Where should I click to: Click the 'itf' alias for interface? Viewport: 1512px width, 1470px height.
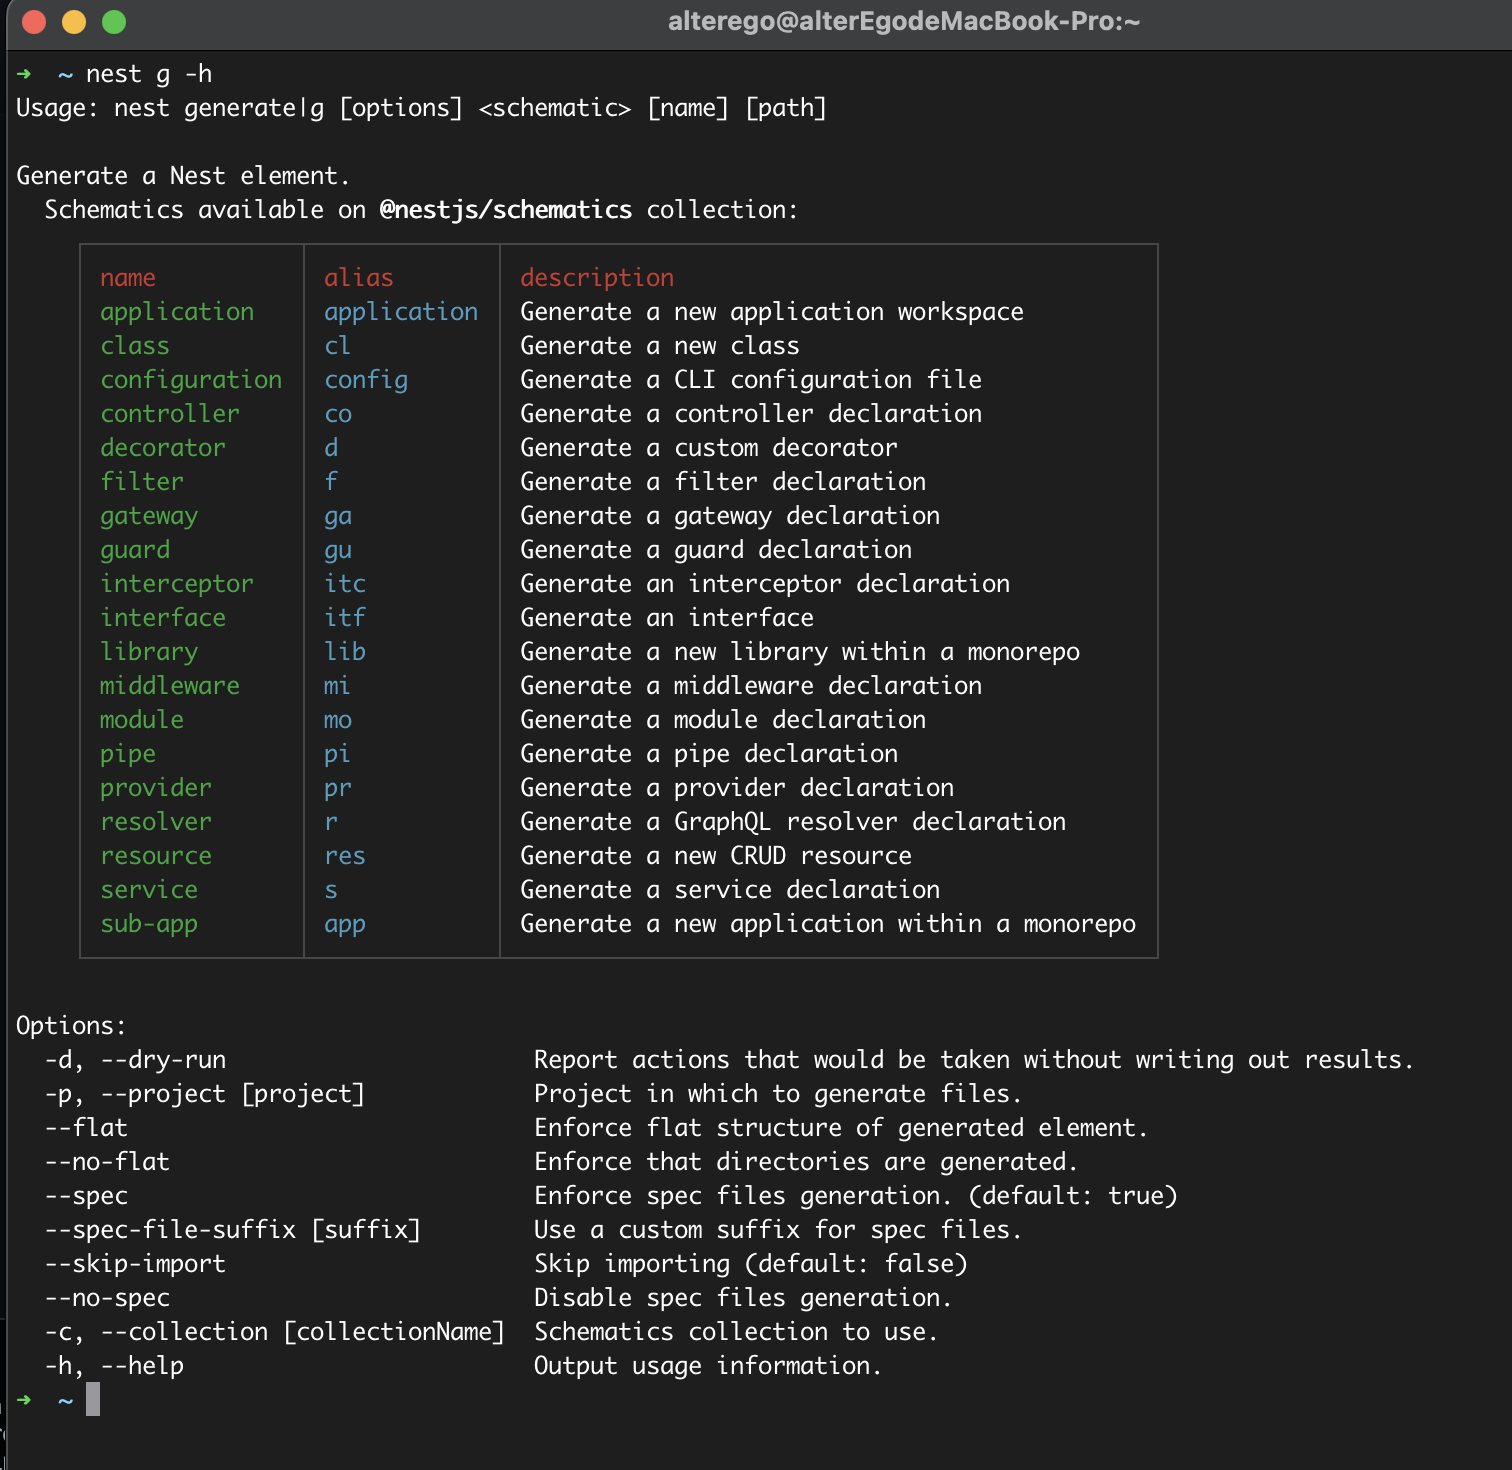(x=345, y=618)
